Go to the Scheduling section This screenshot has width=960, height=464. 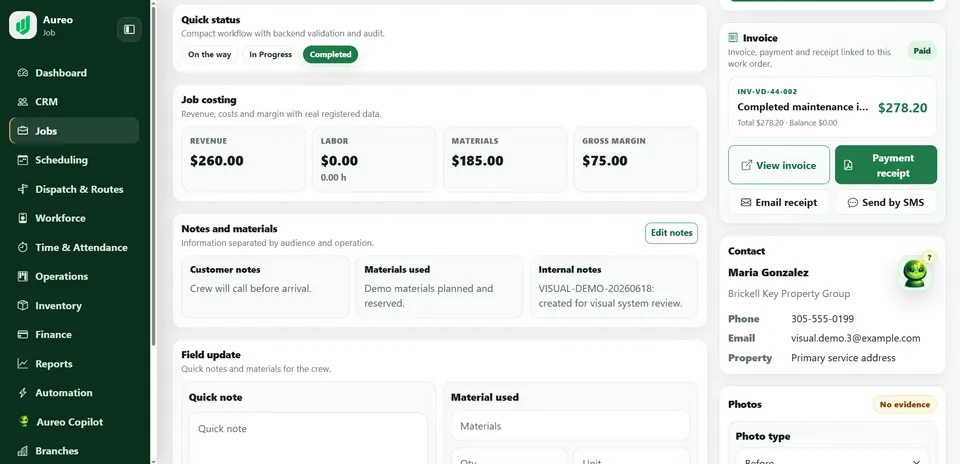tap(74, 160)
